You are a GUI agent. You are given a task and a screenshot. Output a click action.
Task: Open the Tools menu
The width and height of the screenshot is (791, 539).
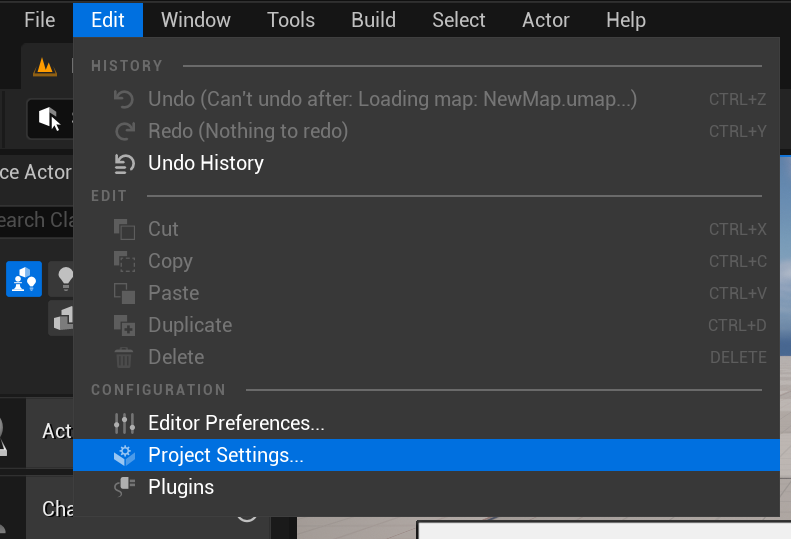coord(291,20)
